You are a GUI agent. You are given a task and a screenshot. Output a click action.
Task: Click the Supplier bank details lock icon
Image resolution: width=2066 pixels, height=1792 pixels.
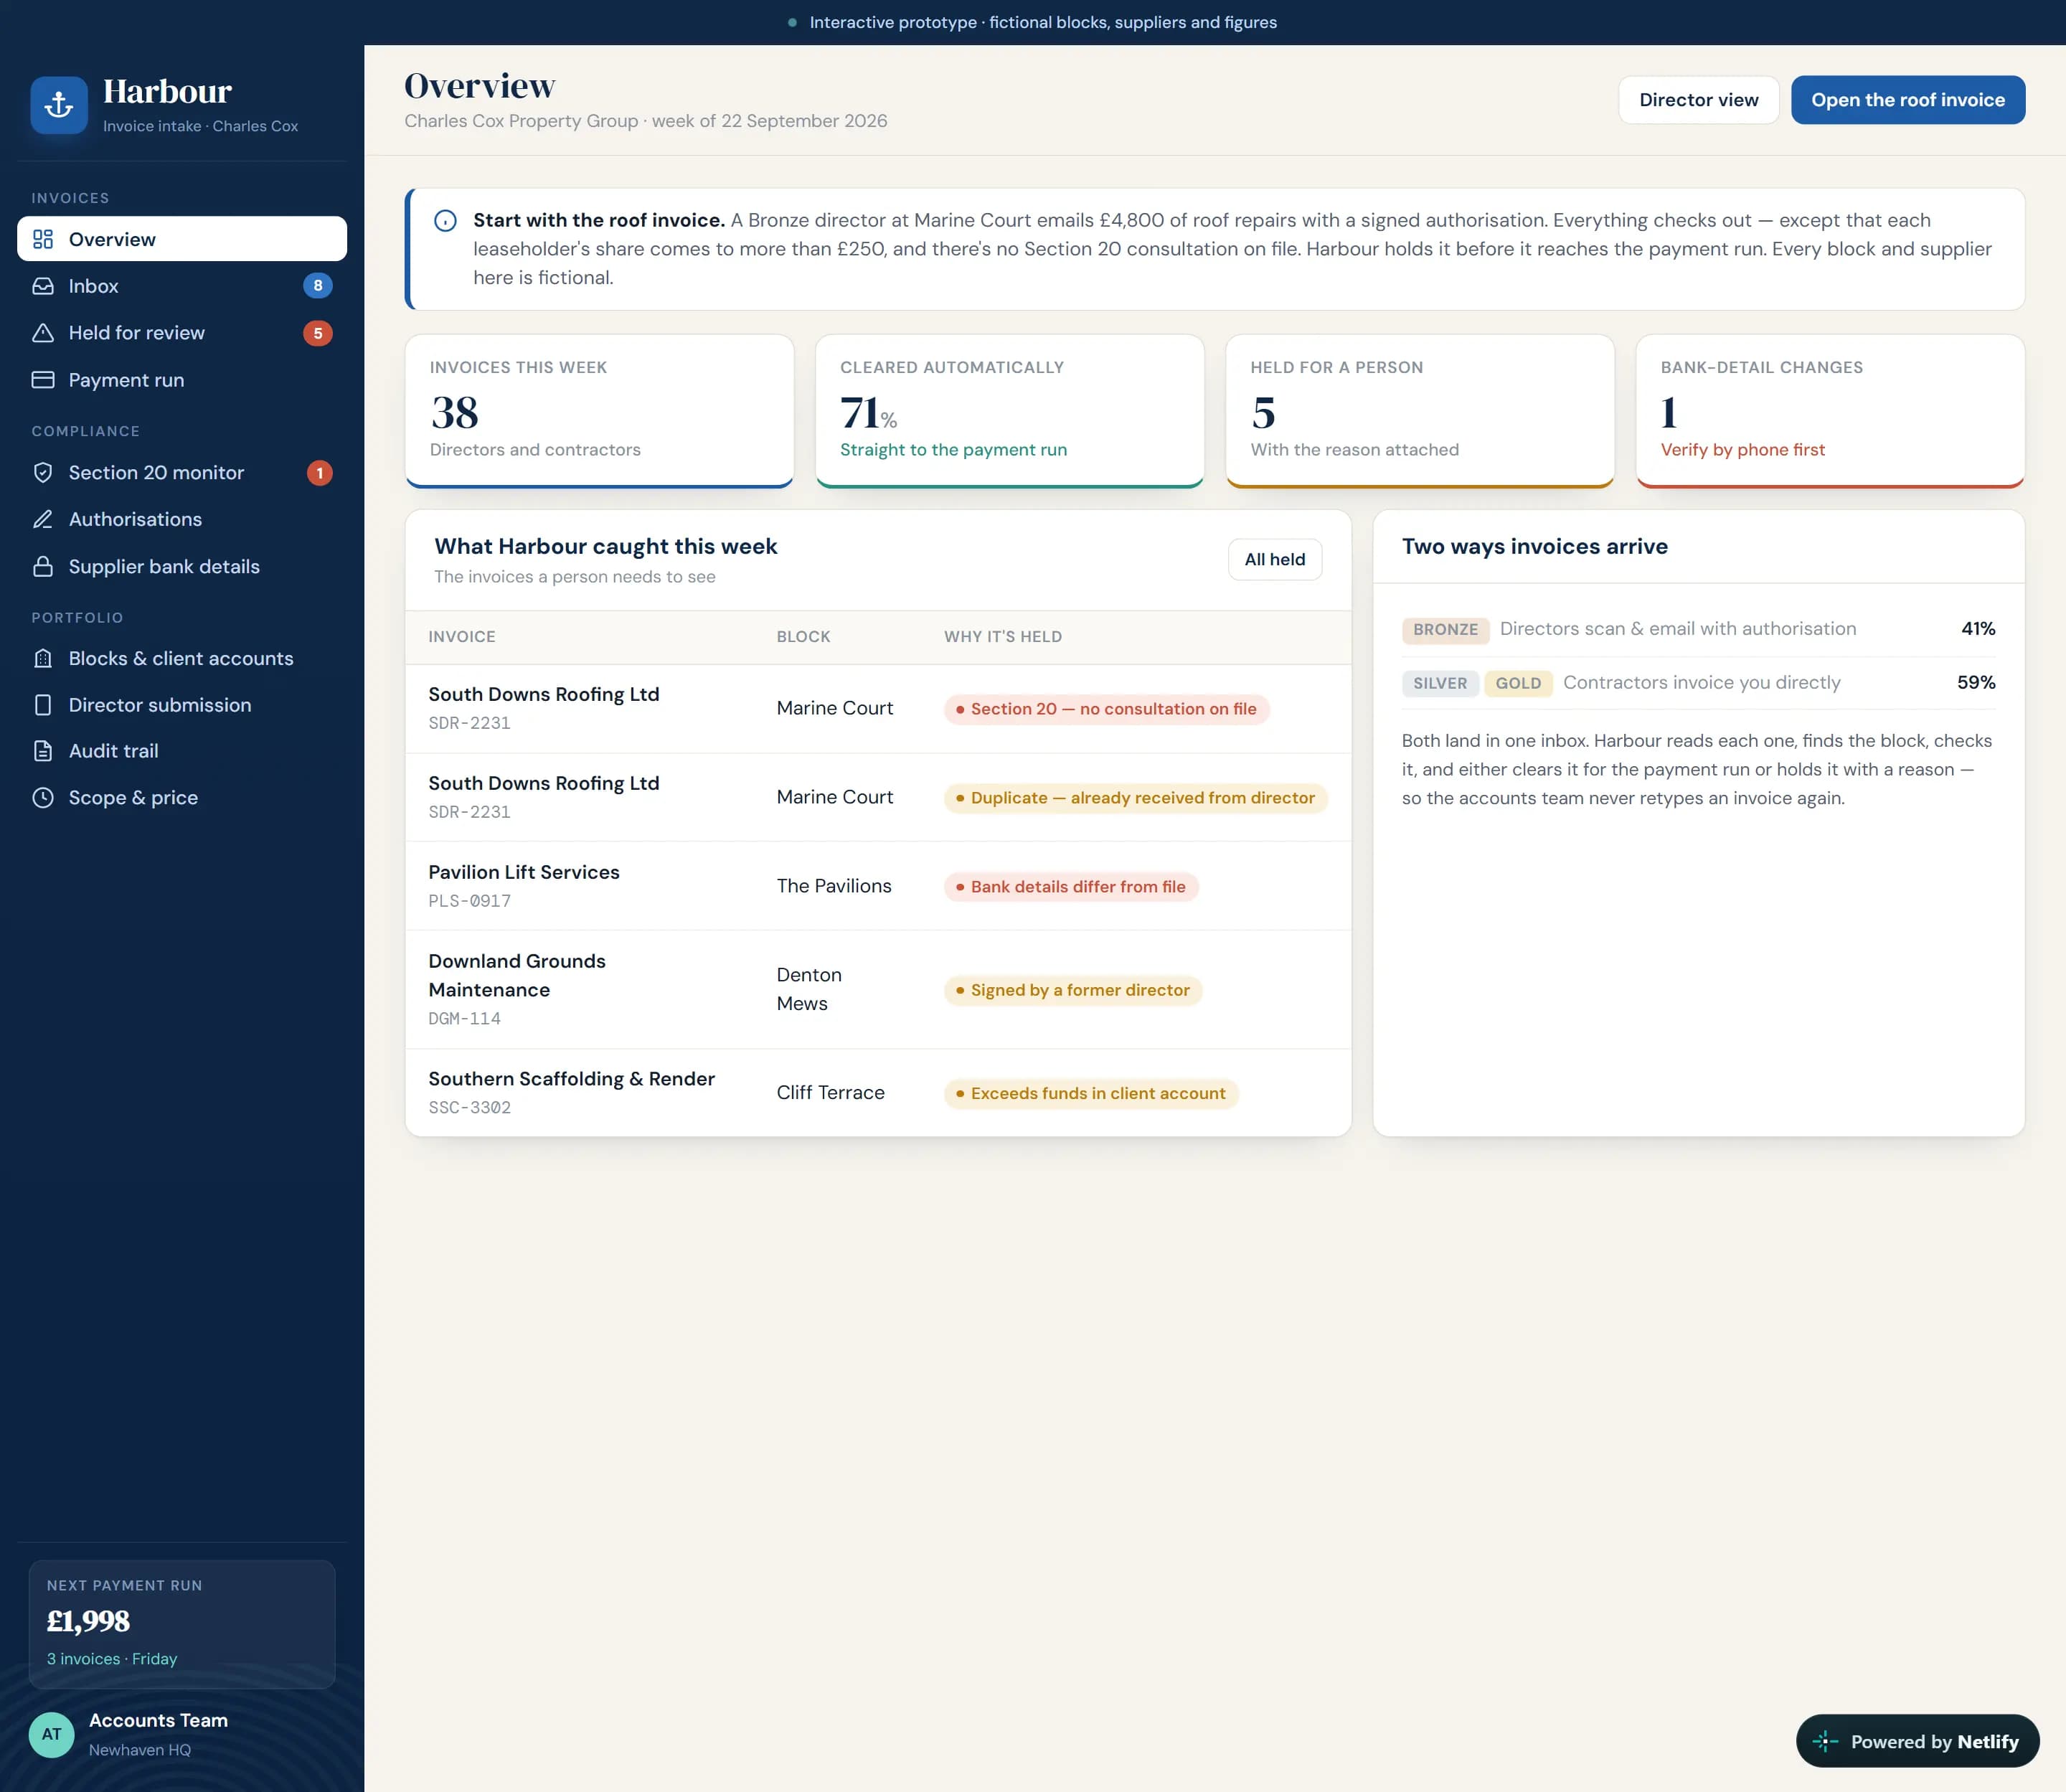43,566
